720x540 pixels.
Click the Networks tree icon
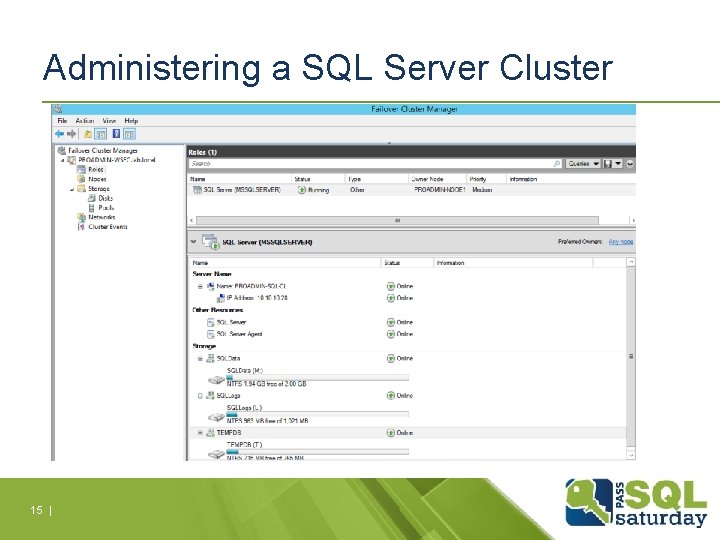click(x=81, y=217)
